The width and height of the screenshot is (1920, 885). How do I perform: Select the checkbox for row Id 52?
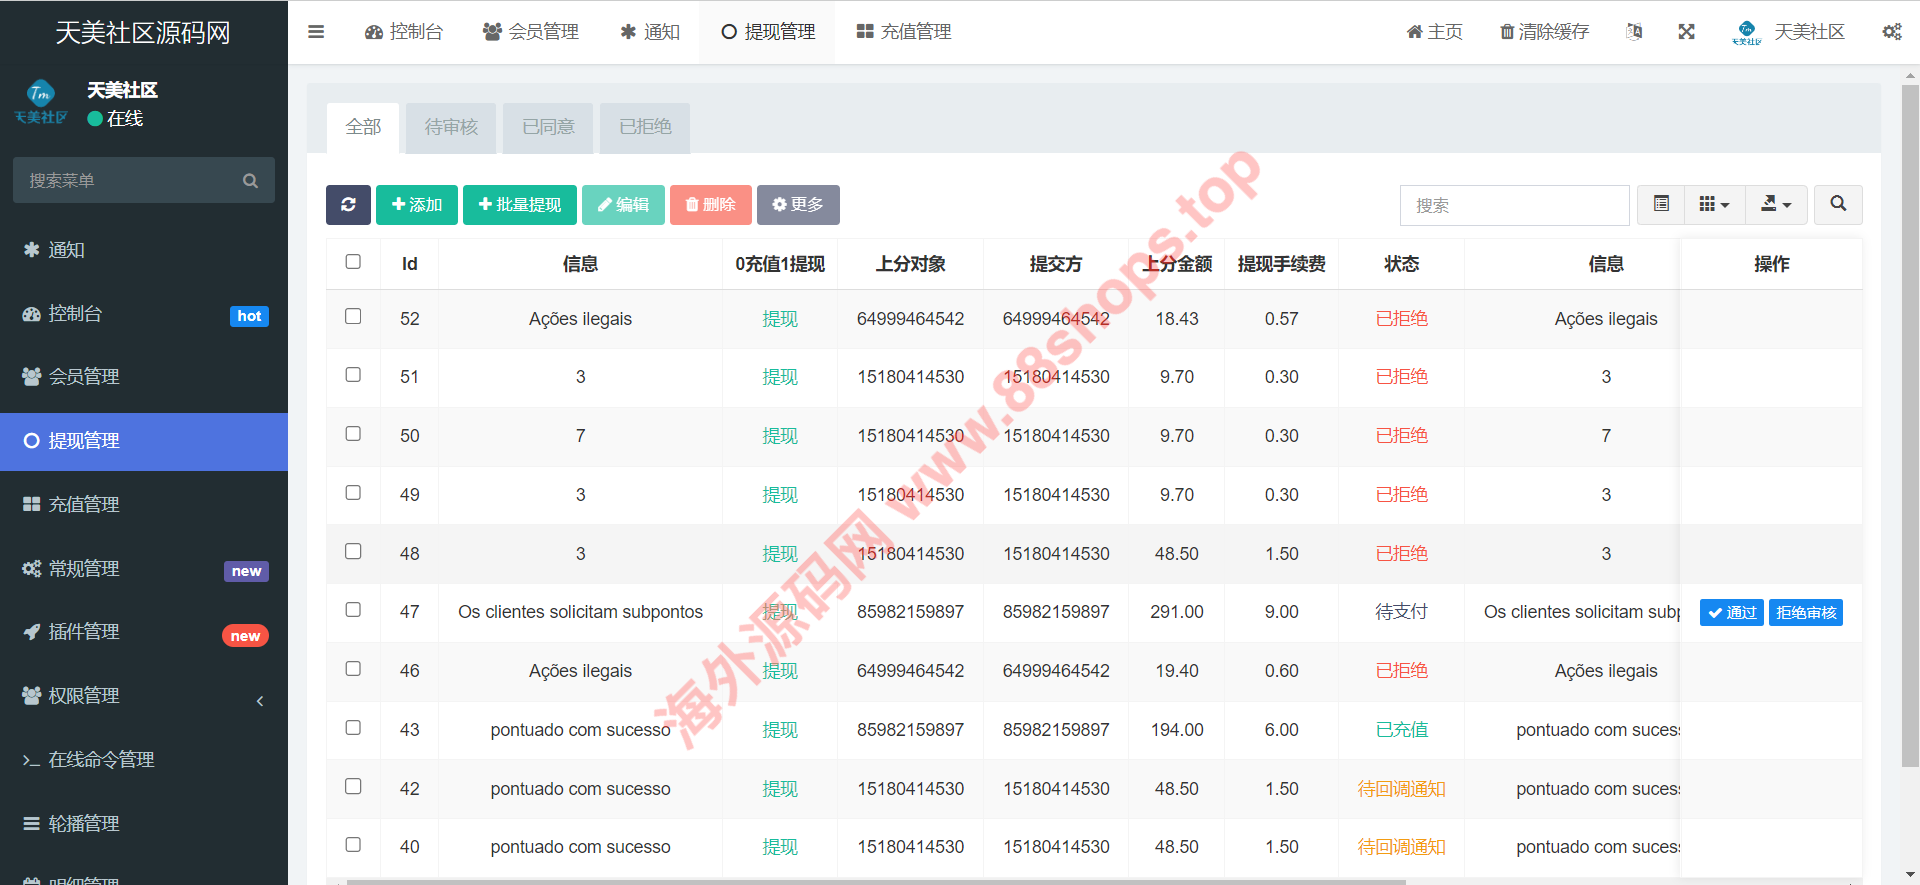353,317
